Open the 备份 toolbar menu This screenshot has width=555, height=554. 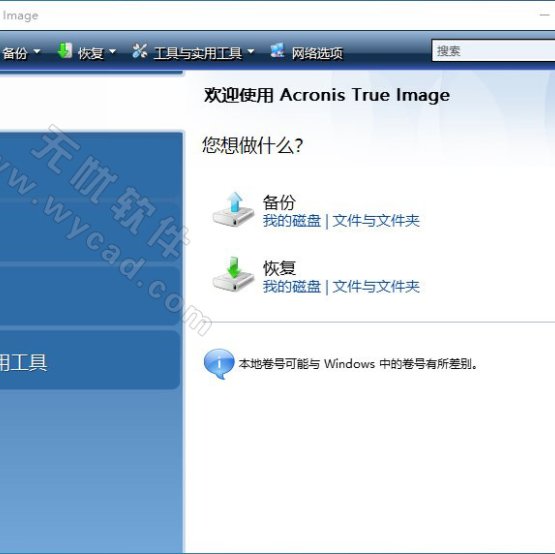[x=15, y=53]
